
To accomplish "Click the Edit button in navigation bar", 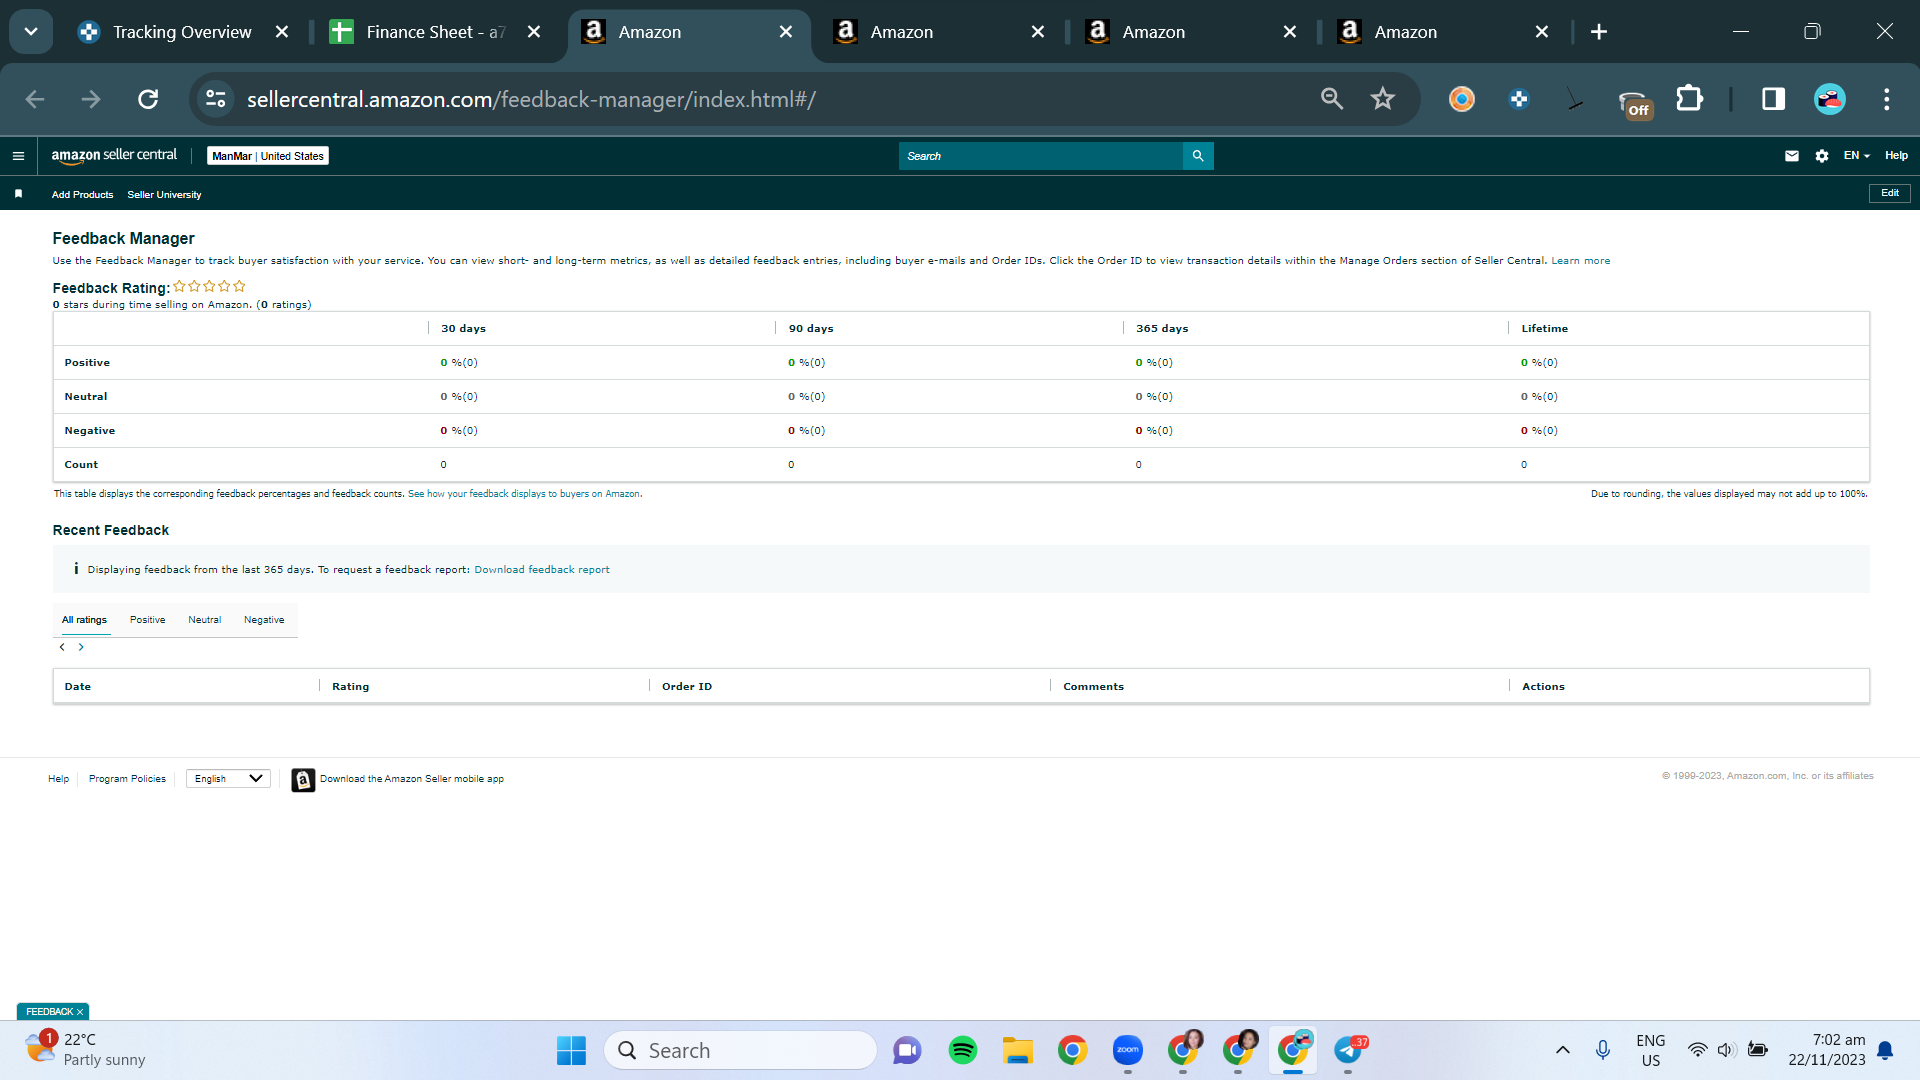I will (1890, 193).
